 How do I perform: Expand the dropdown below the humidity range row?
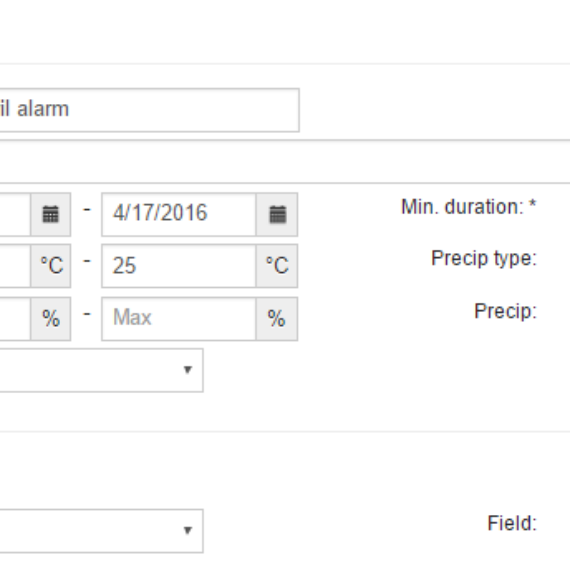pyautogui.click(x=101, y=370)
